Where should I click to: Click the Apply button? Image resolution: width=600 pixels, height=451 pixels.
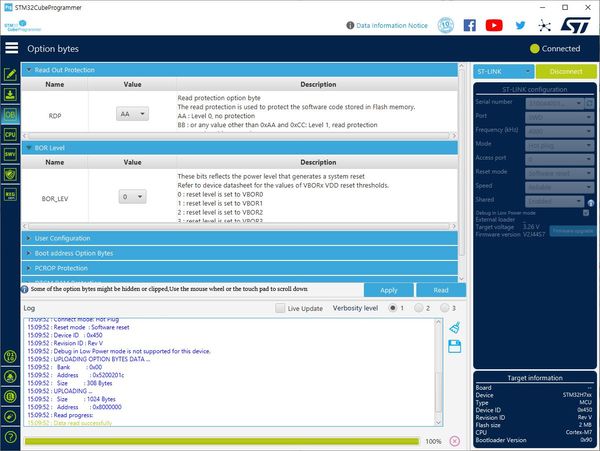pyautogui.click(x=389, y=290)
